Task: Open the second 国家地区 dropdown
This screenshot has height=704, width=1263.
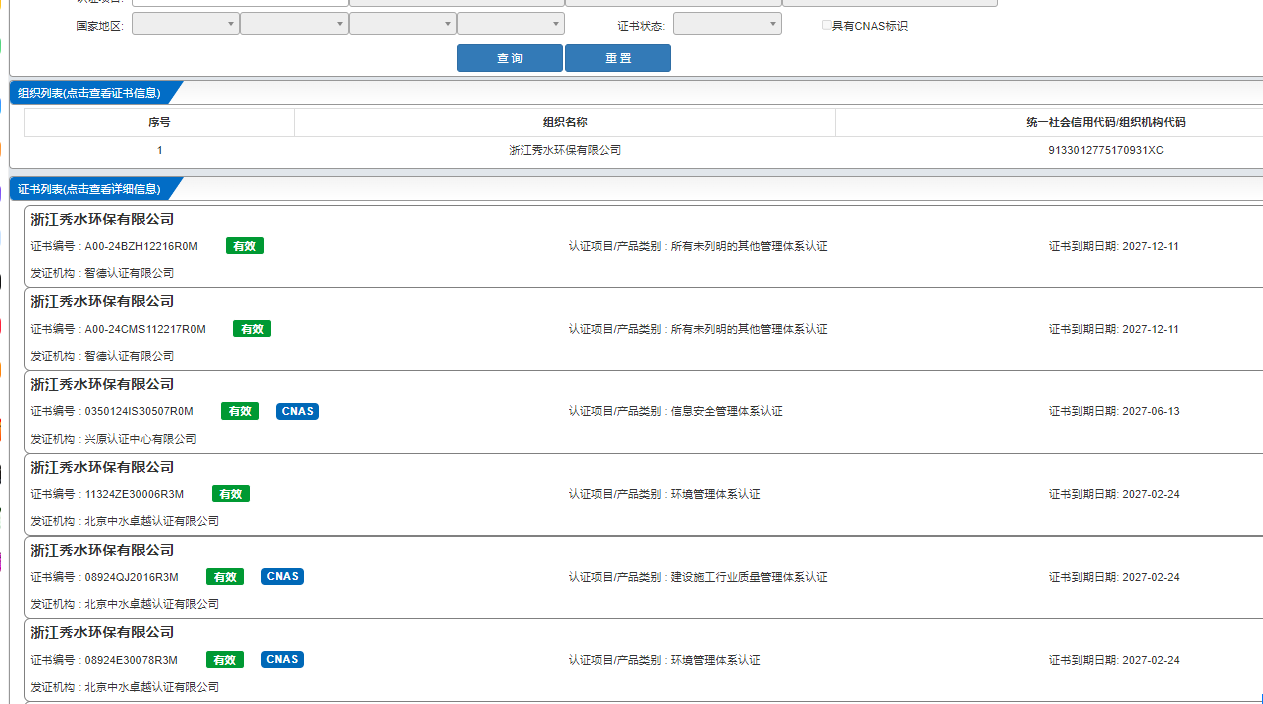Action: click(294, 24)
